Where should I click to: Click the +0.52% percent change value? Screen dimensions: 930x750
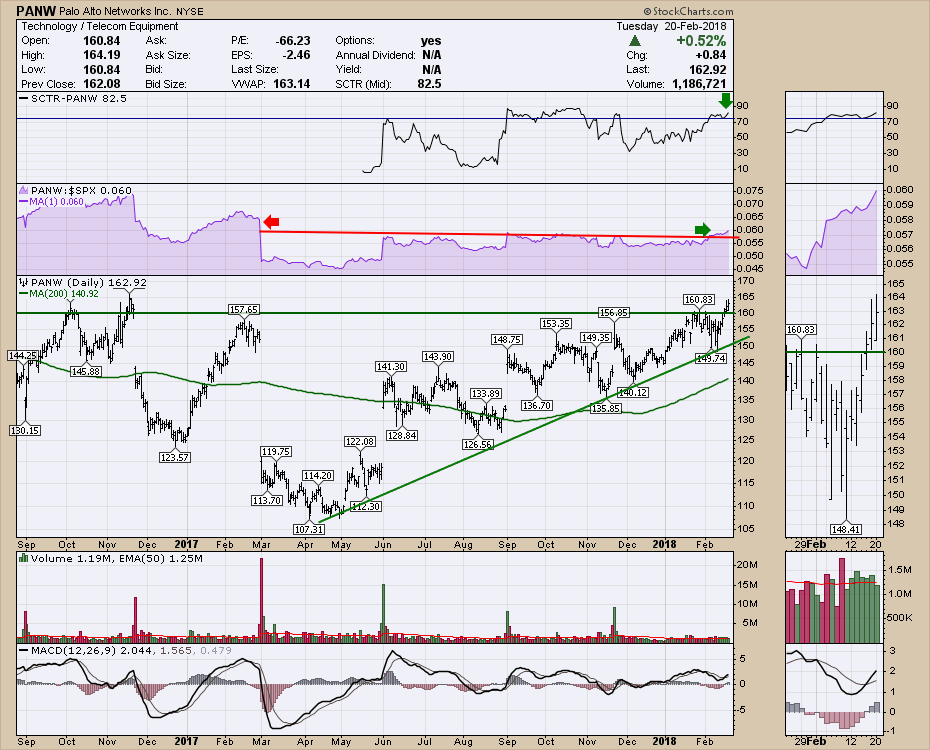pos(701,41)
